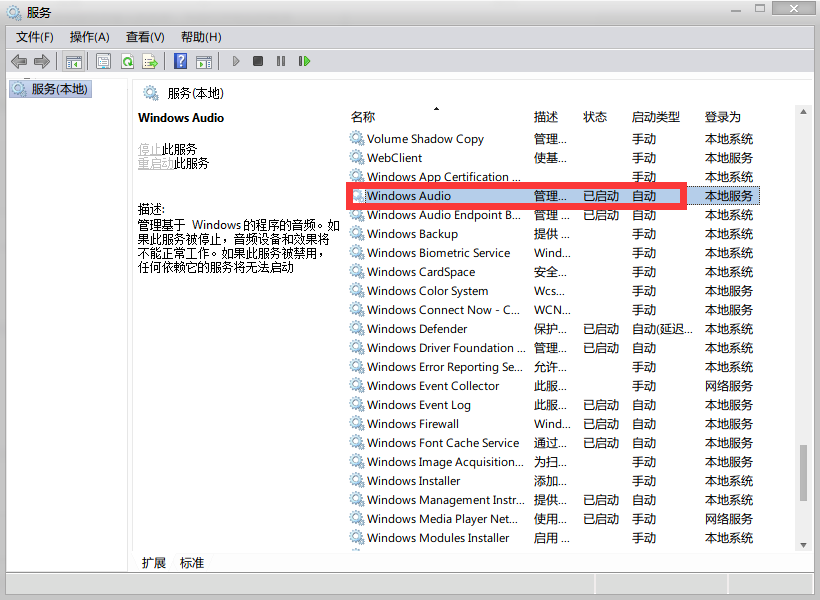Sort by the 启动类型 column header
The width and height of the screenshot is (820, 600).
point(656,117)
